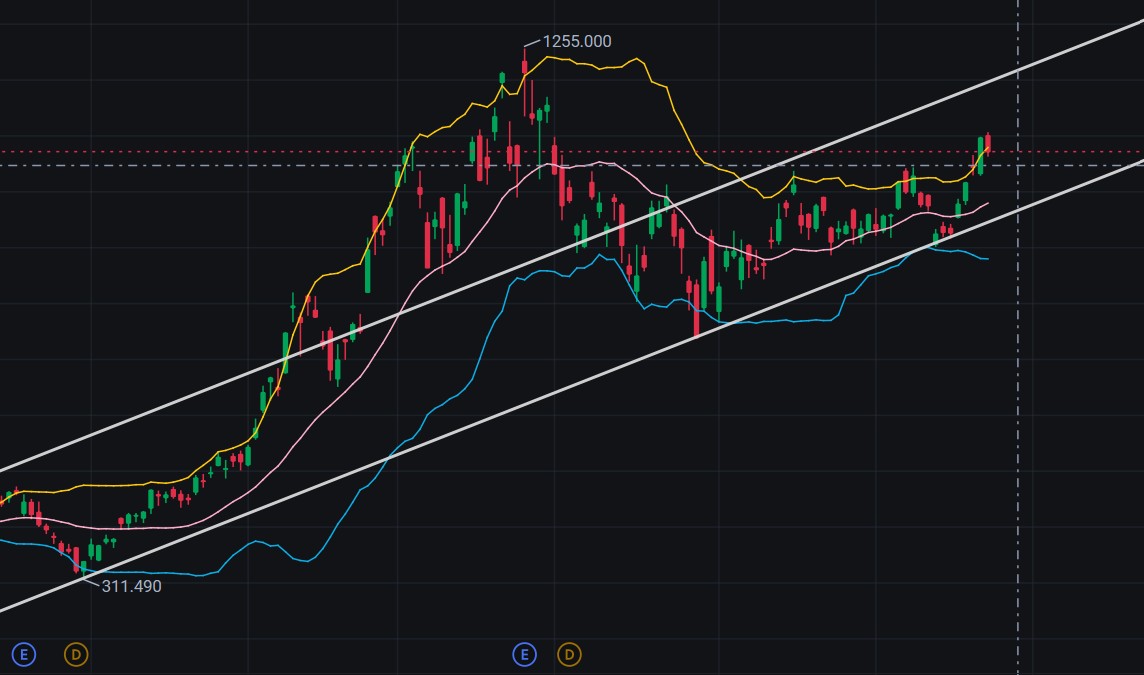Click the left orange D dividend marker
The width and height of the screenshot is (1144, 675).
[76, 655]
